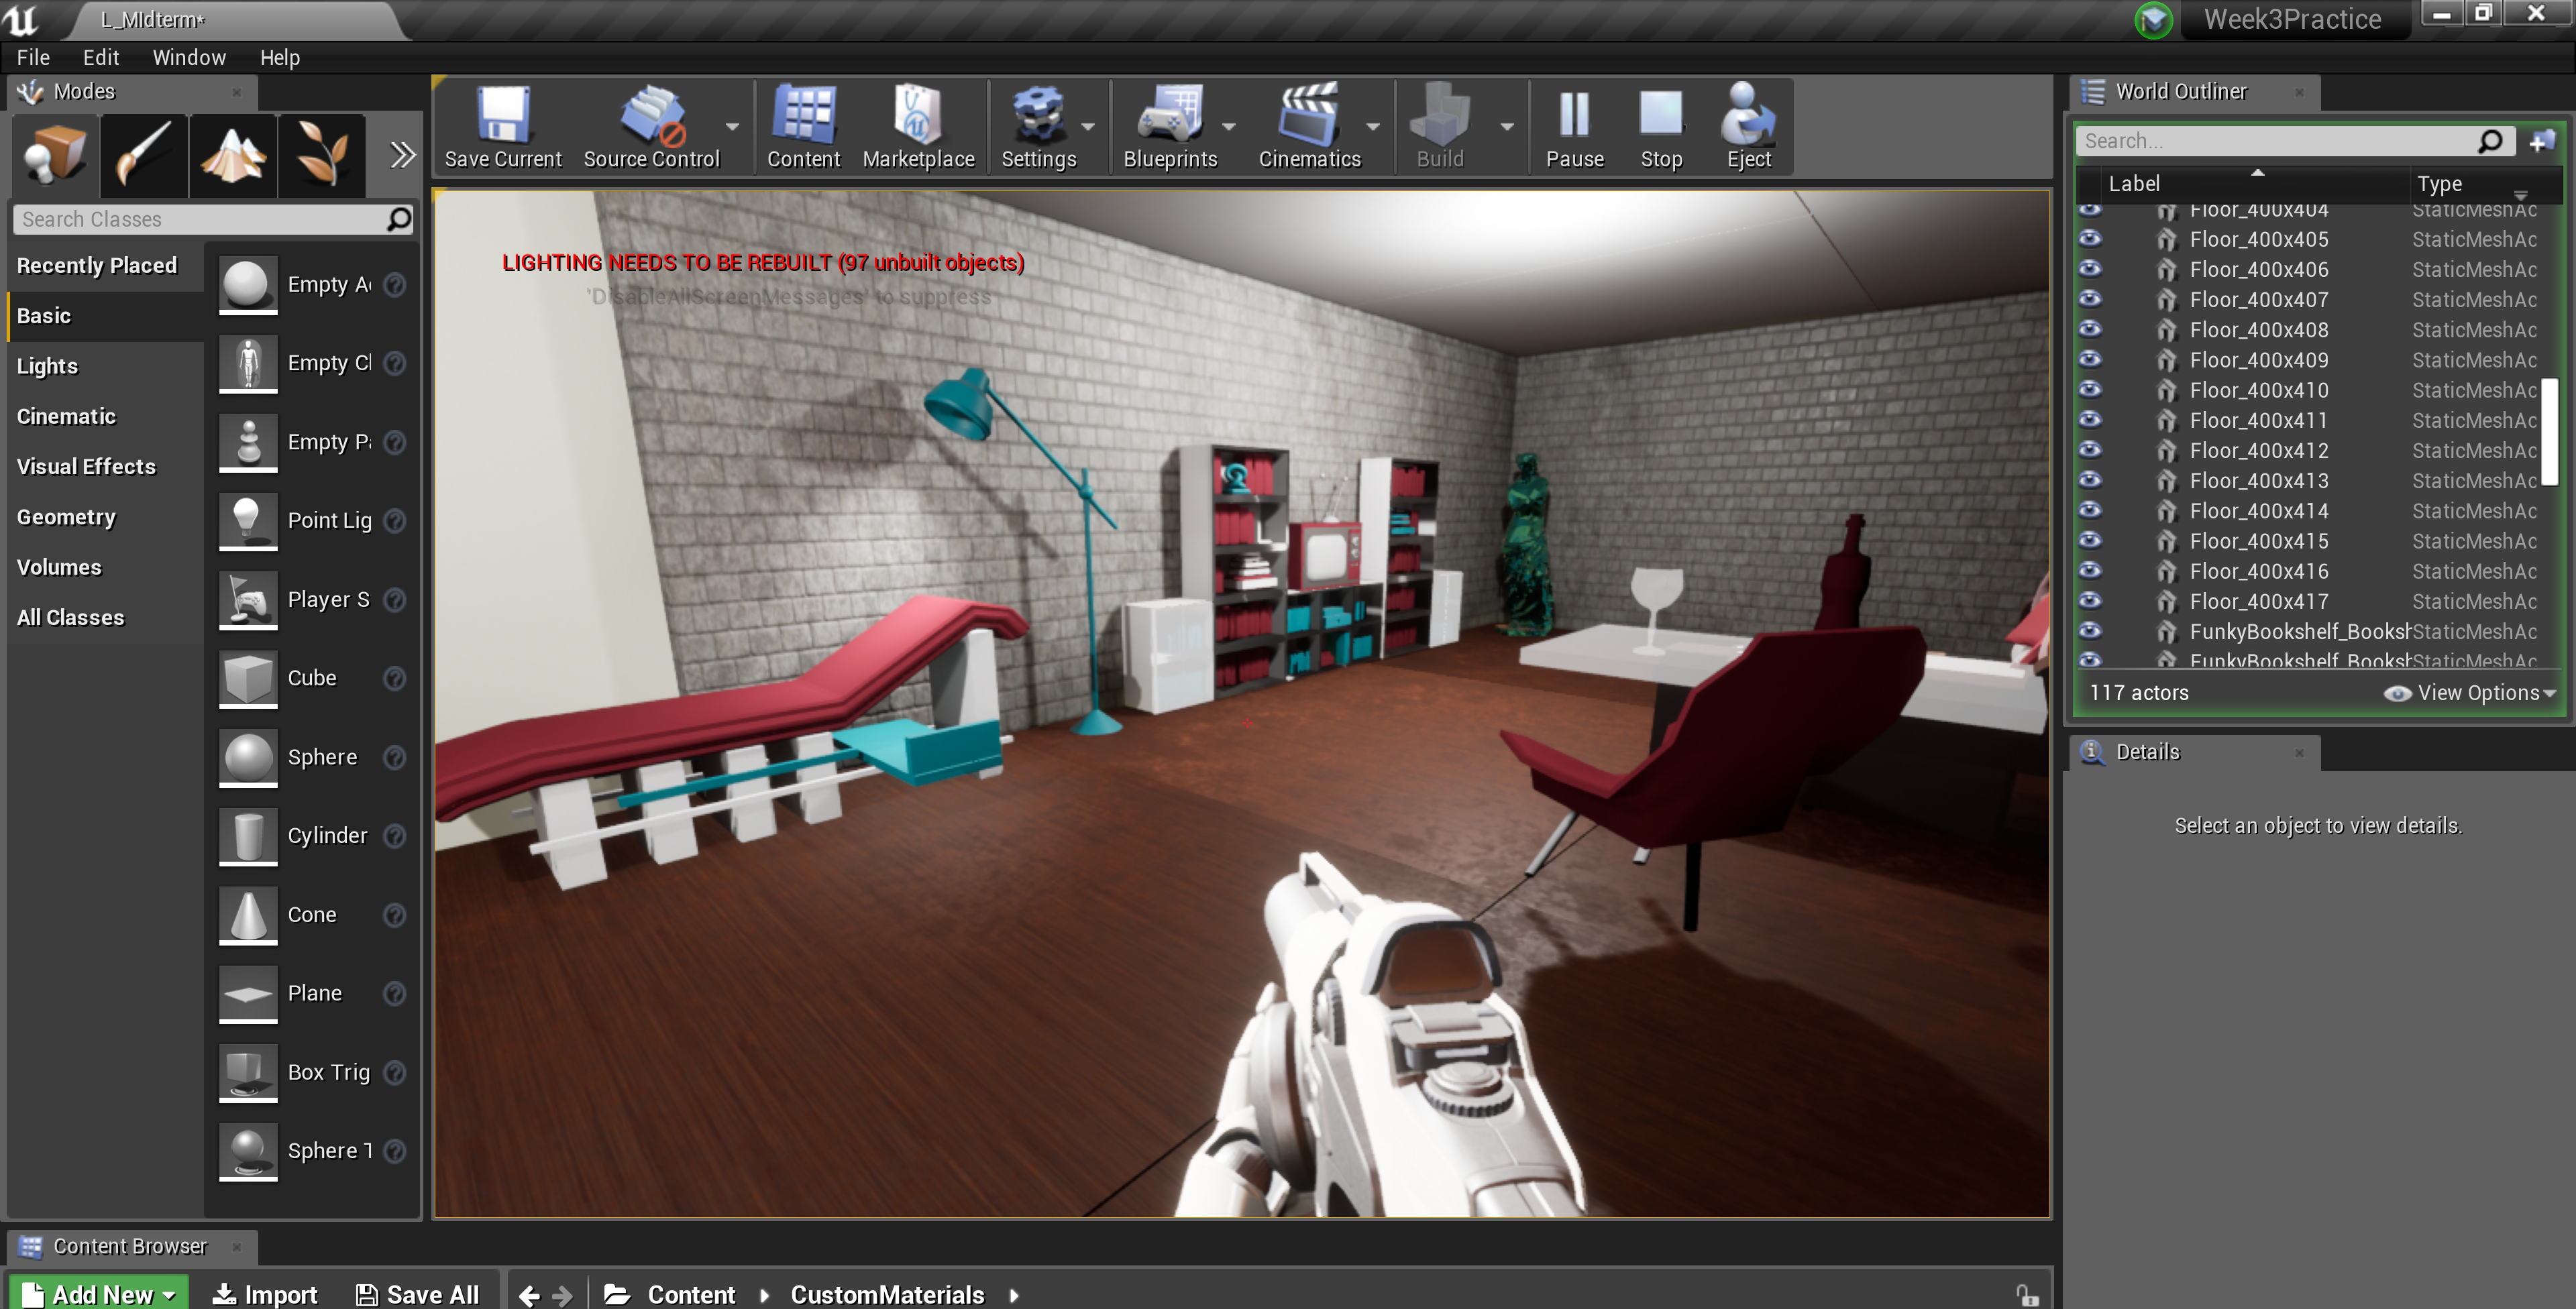Select the Foliage mode leaf icon
The width and height of the screenshot is (2576, 1309).
(x=321, y=155)
